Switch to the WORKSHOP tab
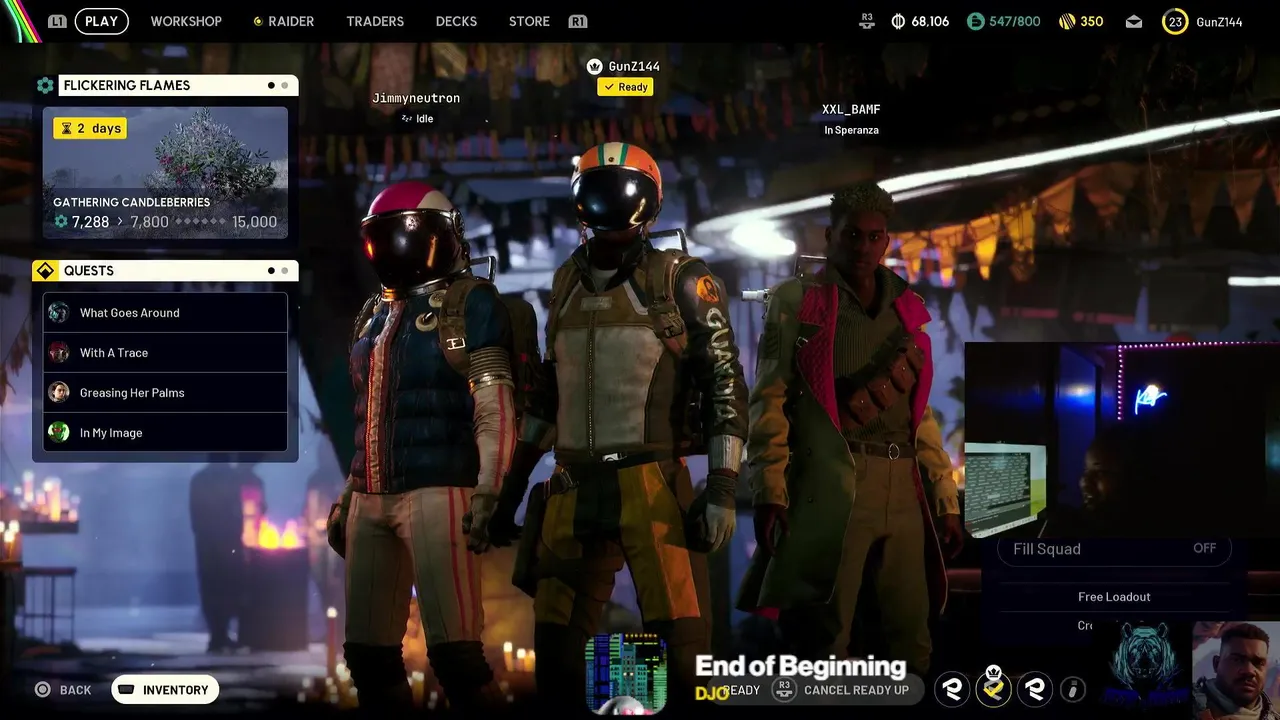Image resolution: width=1280 pixels, height=720 pixels. pyautogui.click(x=186, y=21)
